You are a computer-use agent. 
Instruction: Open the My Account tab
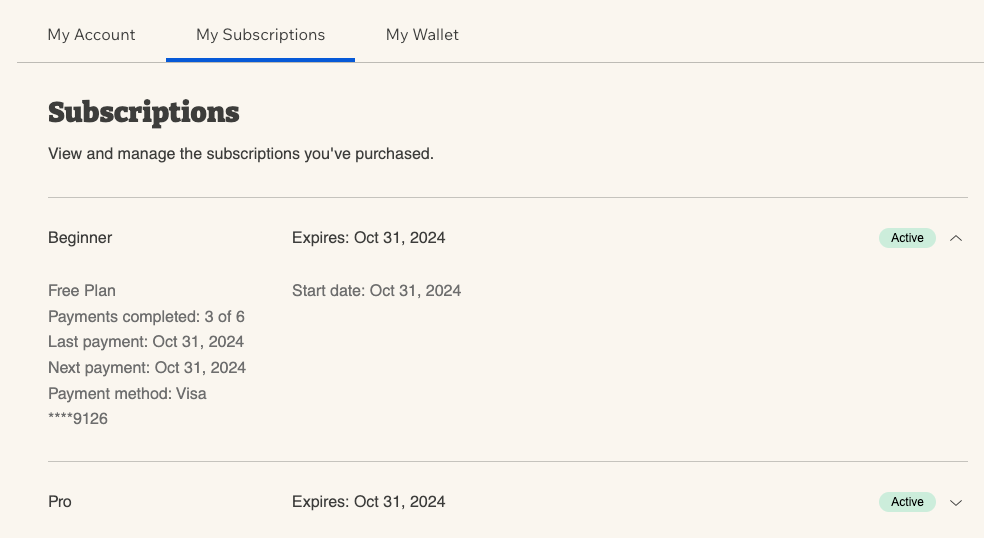(x=92, y=35)
